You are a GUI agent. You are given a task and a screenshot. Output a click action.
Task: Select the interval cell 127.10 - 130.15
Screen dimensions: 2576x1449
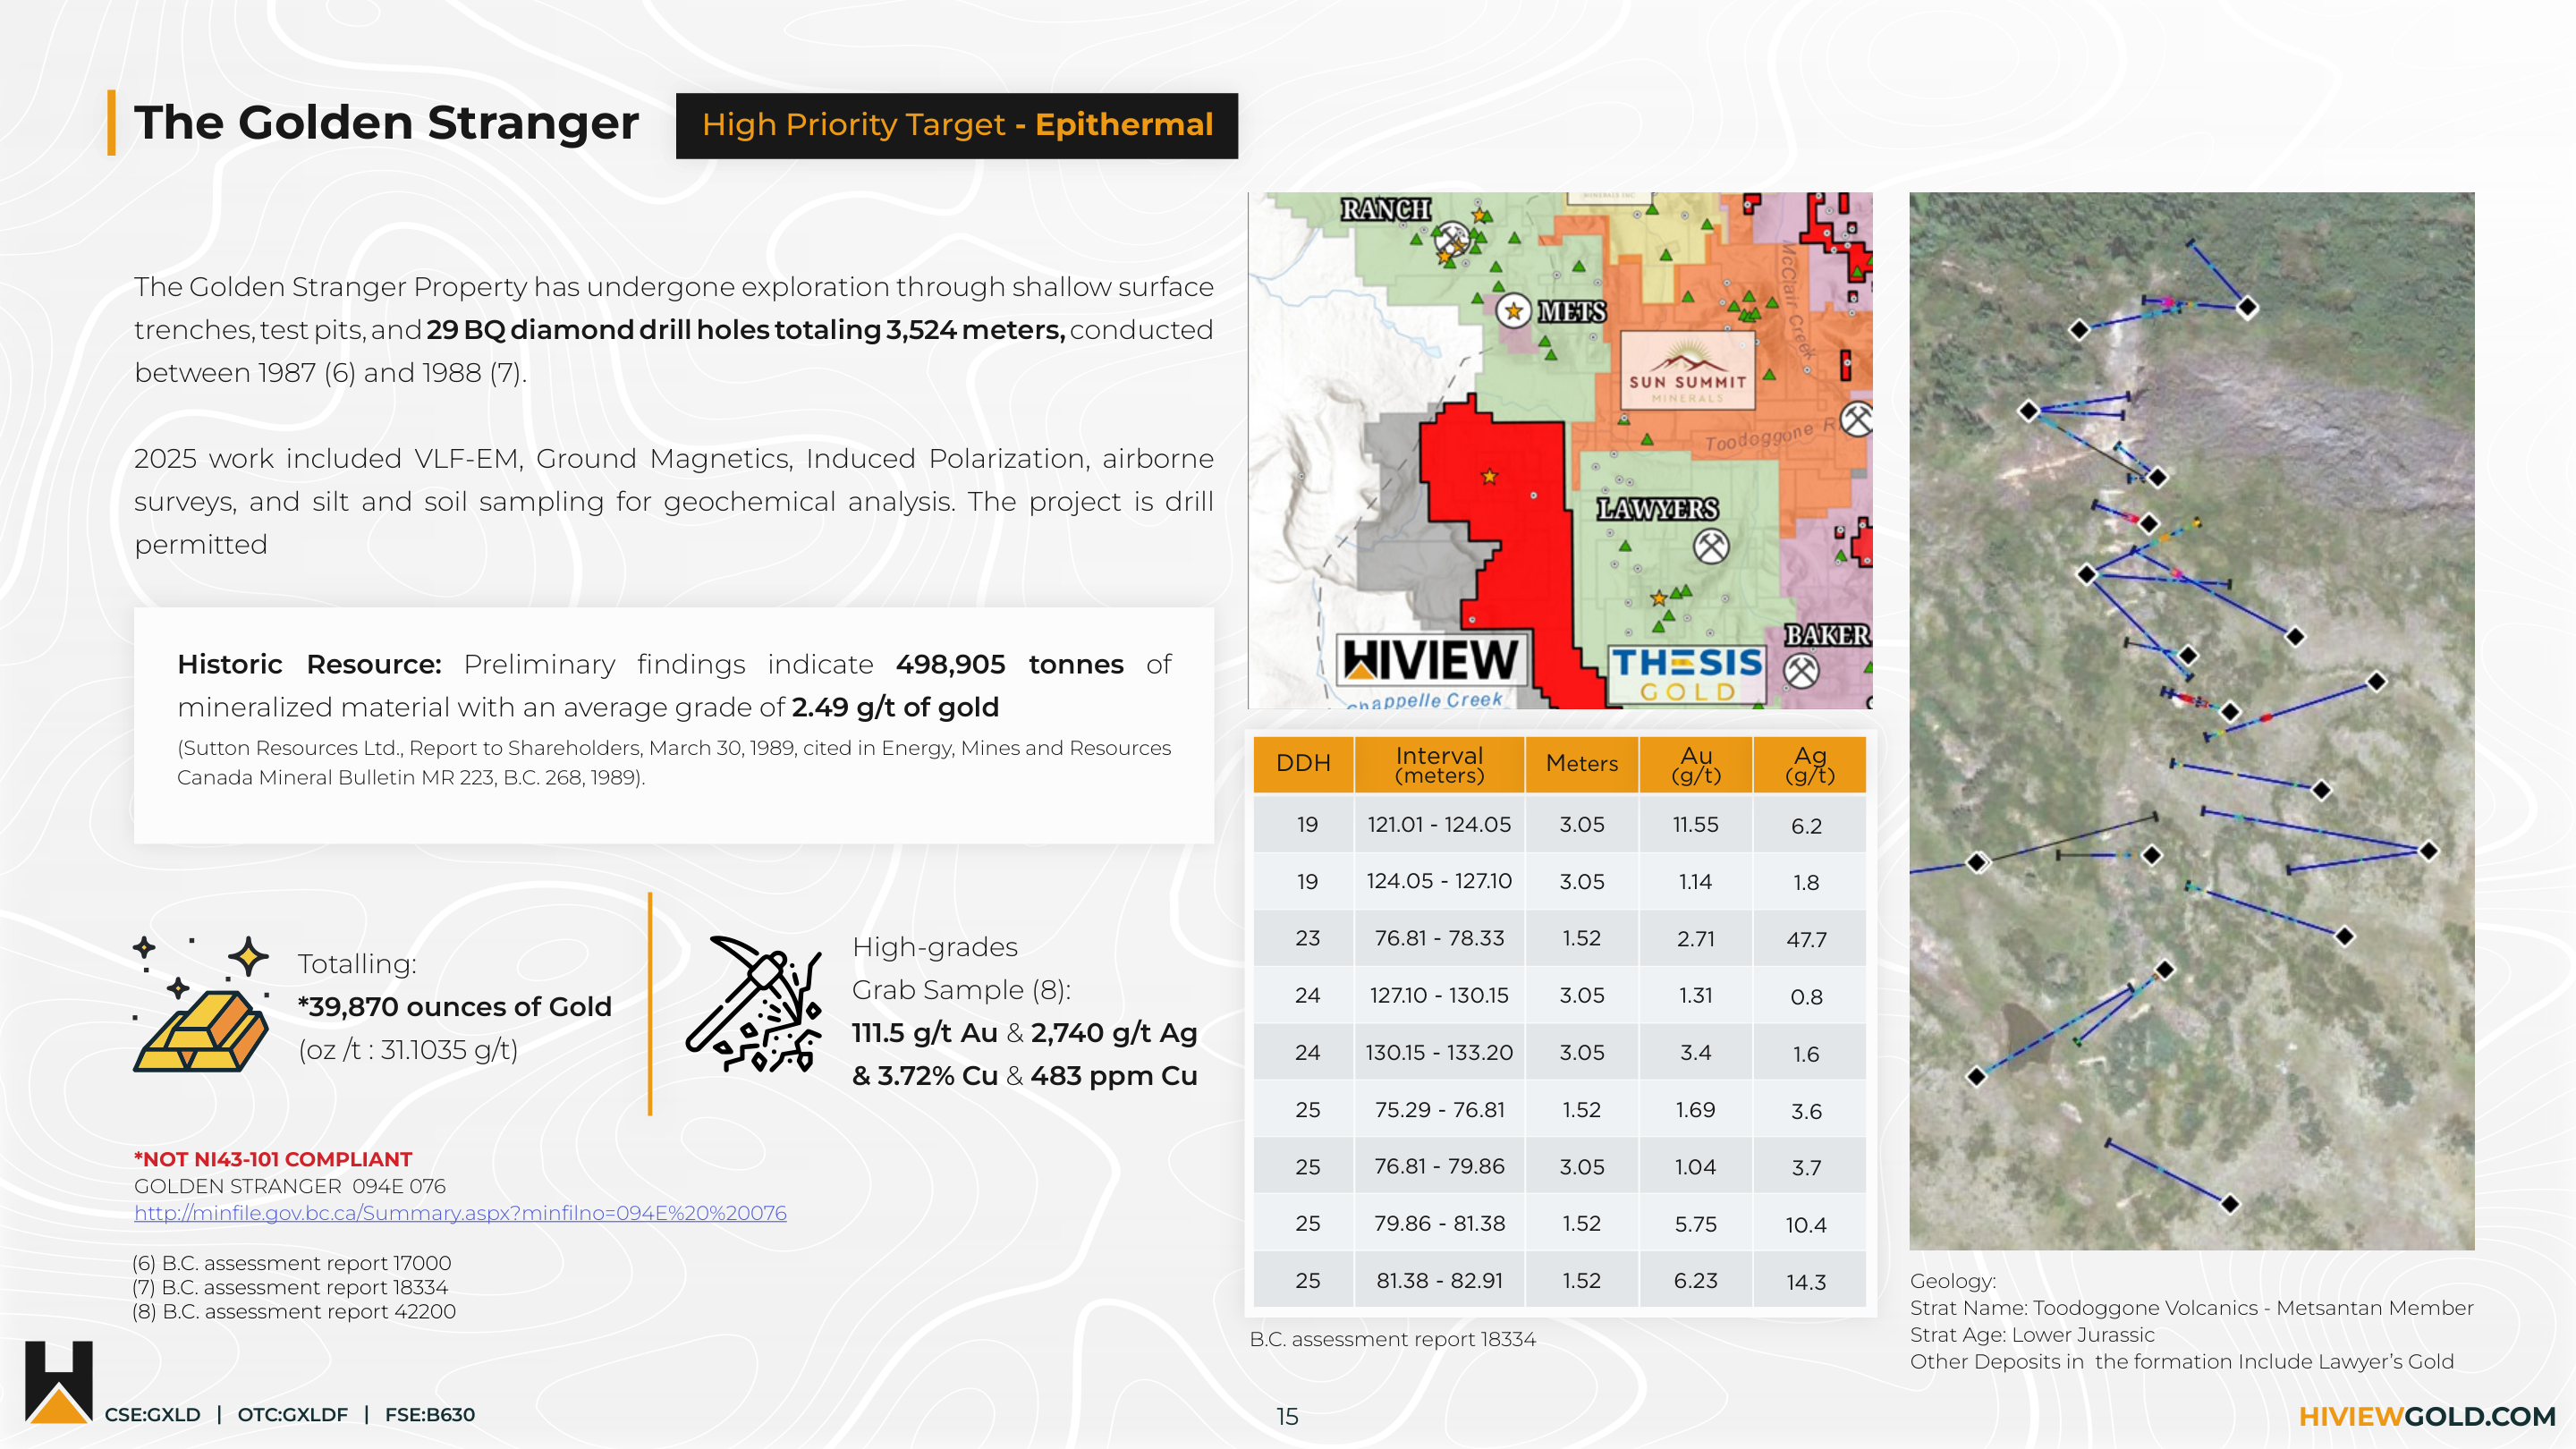[x=1439, y=995]
